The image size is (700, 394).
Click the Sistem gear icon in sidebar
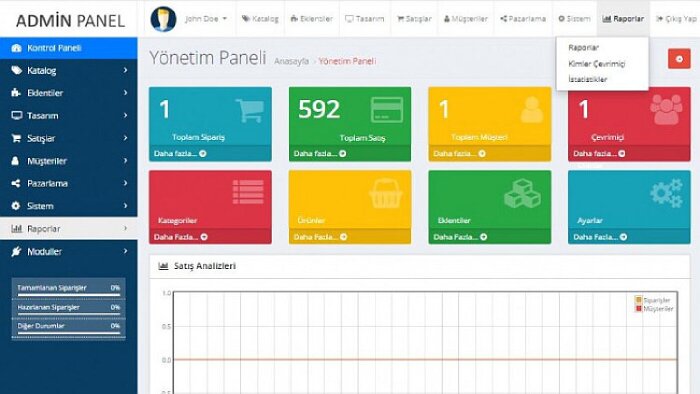16,206
